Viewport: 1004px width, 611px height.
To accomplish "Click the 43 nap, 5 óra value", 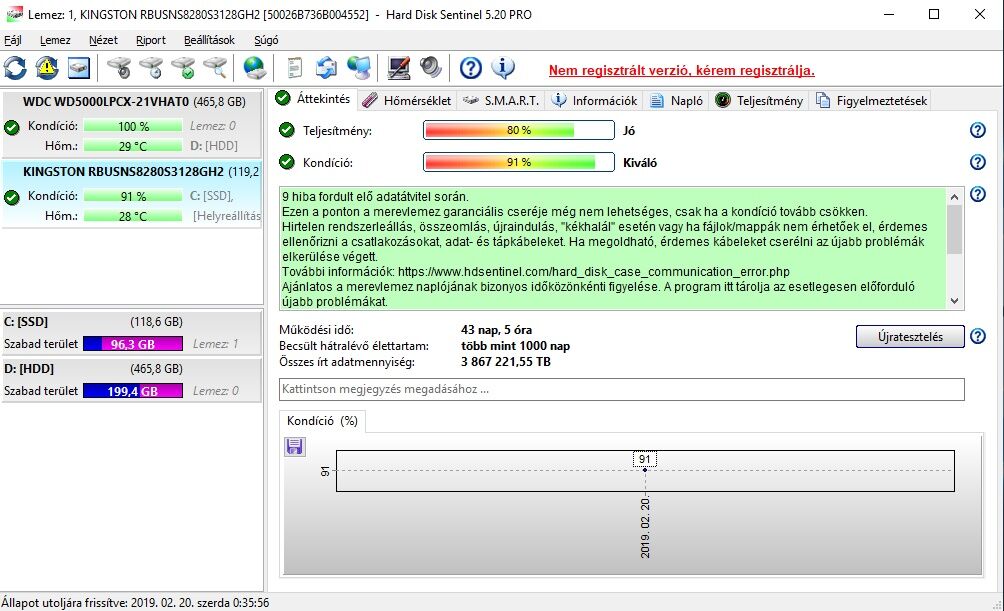I will tap(496, 330).
